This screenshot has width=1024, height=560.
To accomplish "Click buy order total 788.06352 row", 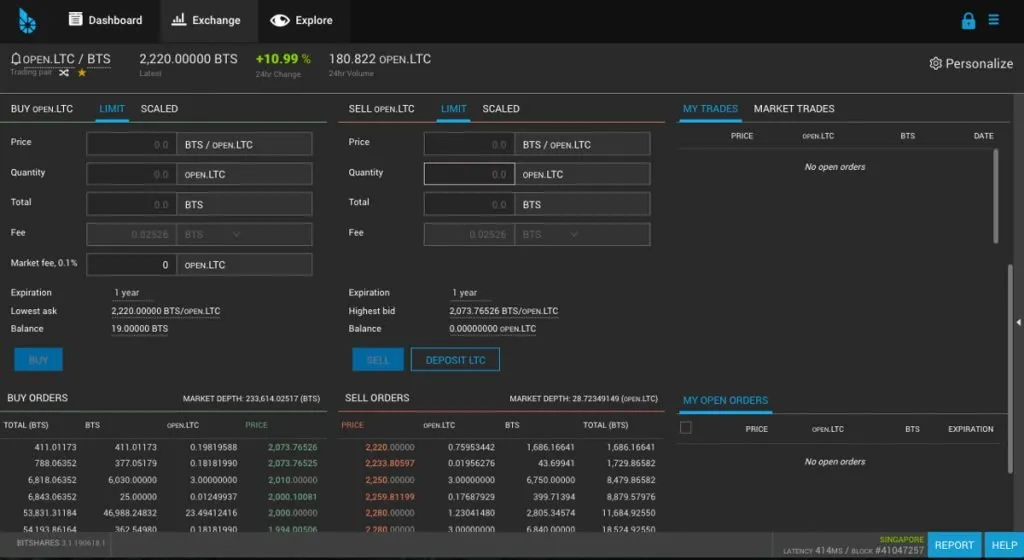I will click(x=163, y=463).
